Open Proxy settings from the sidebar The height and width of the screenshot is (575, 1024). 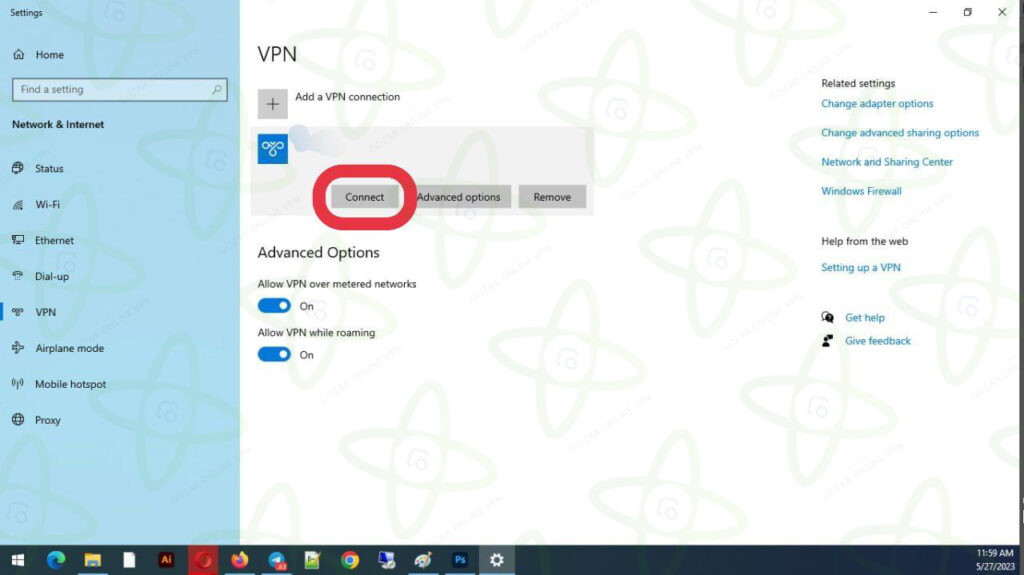(x=48, y=421)
